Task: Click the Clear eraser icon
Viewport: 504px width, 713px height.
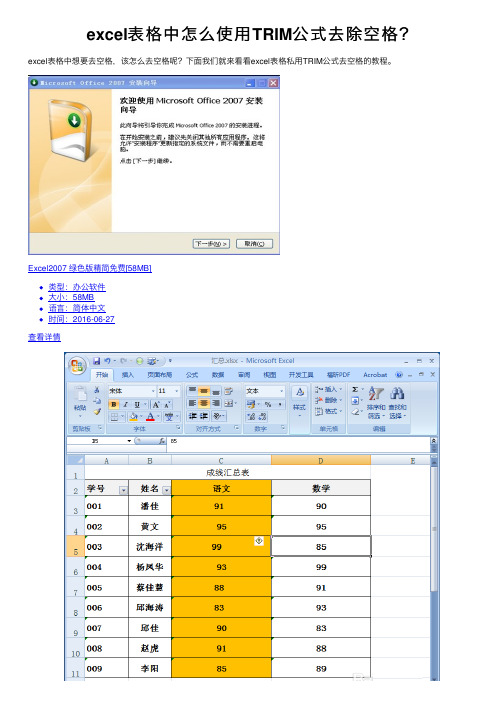Action: click(x=355, y=412)
